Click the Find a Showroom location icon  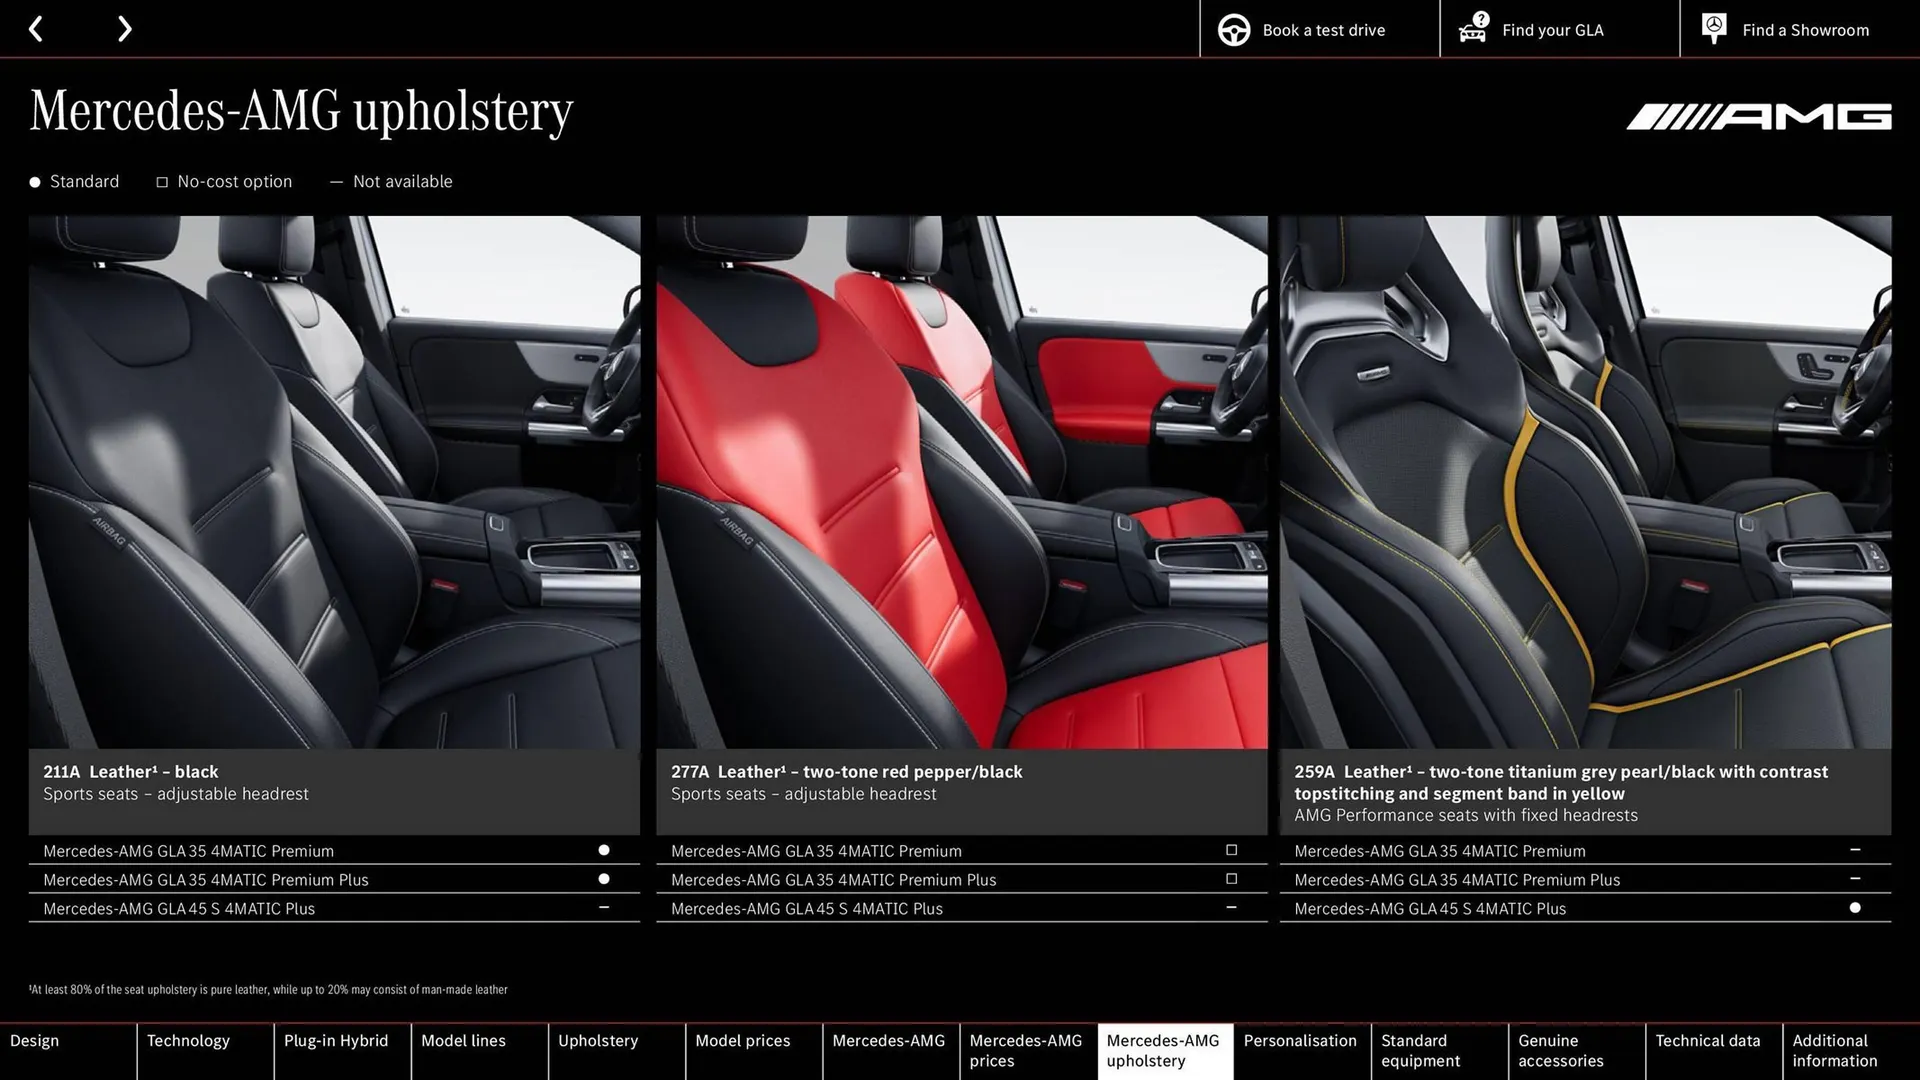[x=1713, y=29]
